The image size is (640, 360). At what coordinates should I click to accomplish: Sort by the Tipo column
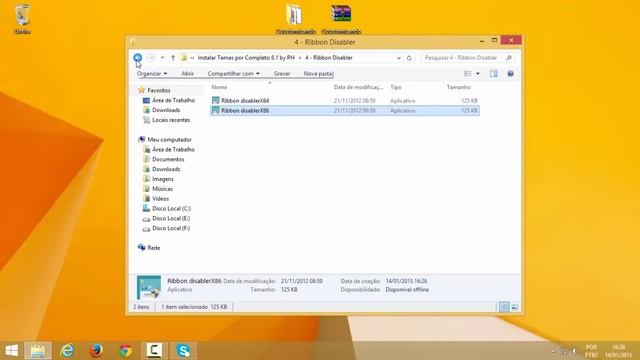tap(396, 87)
